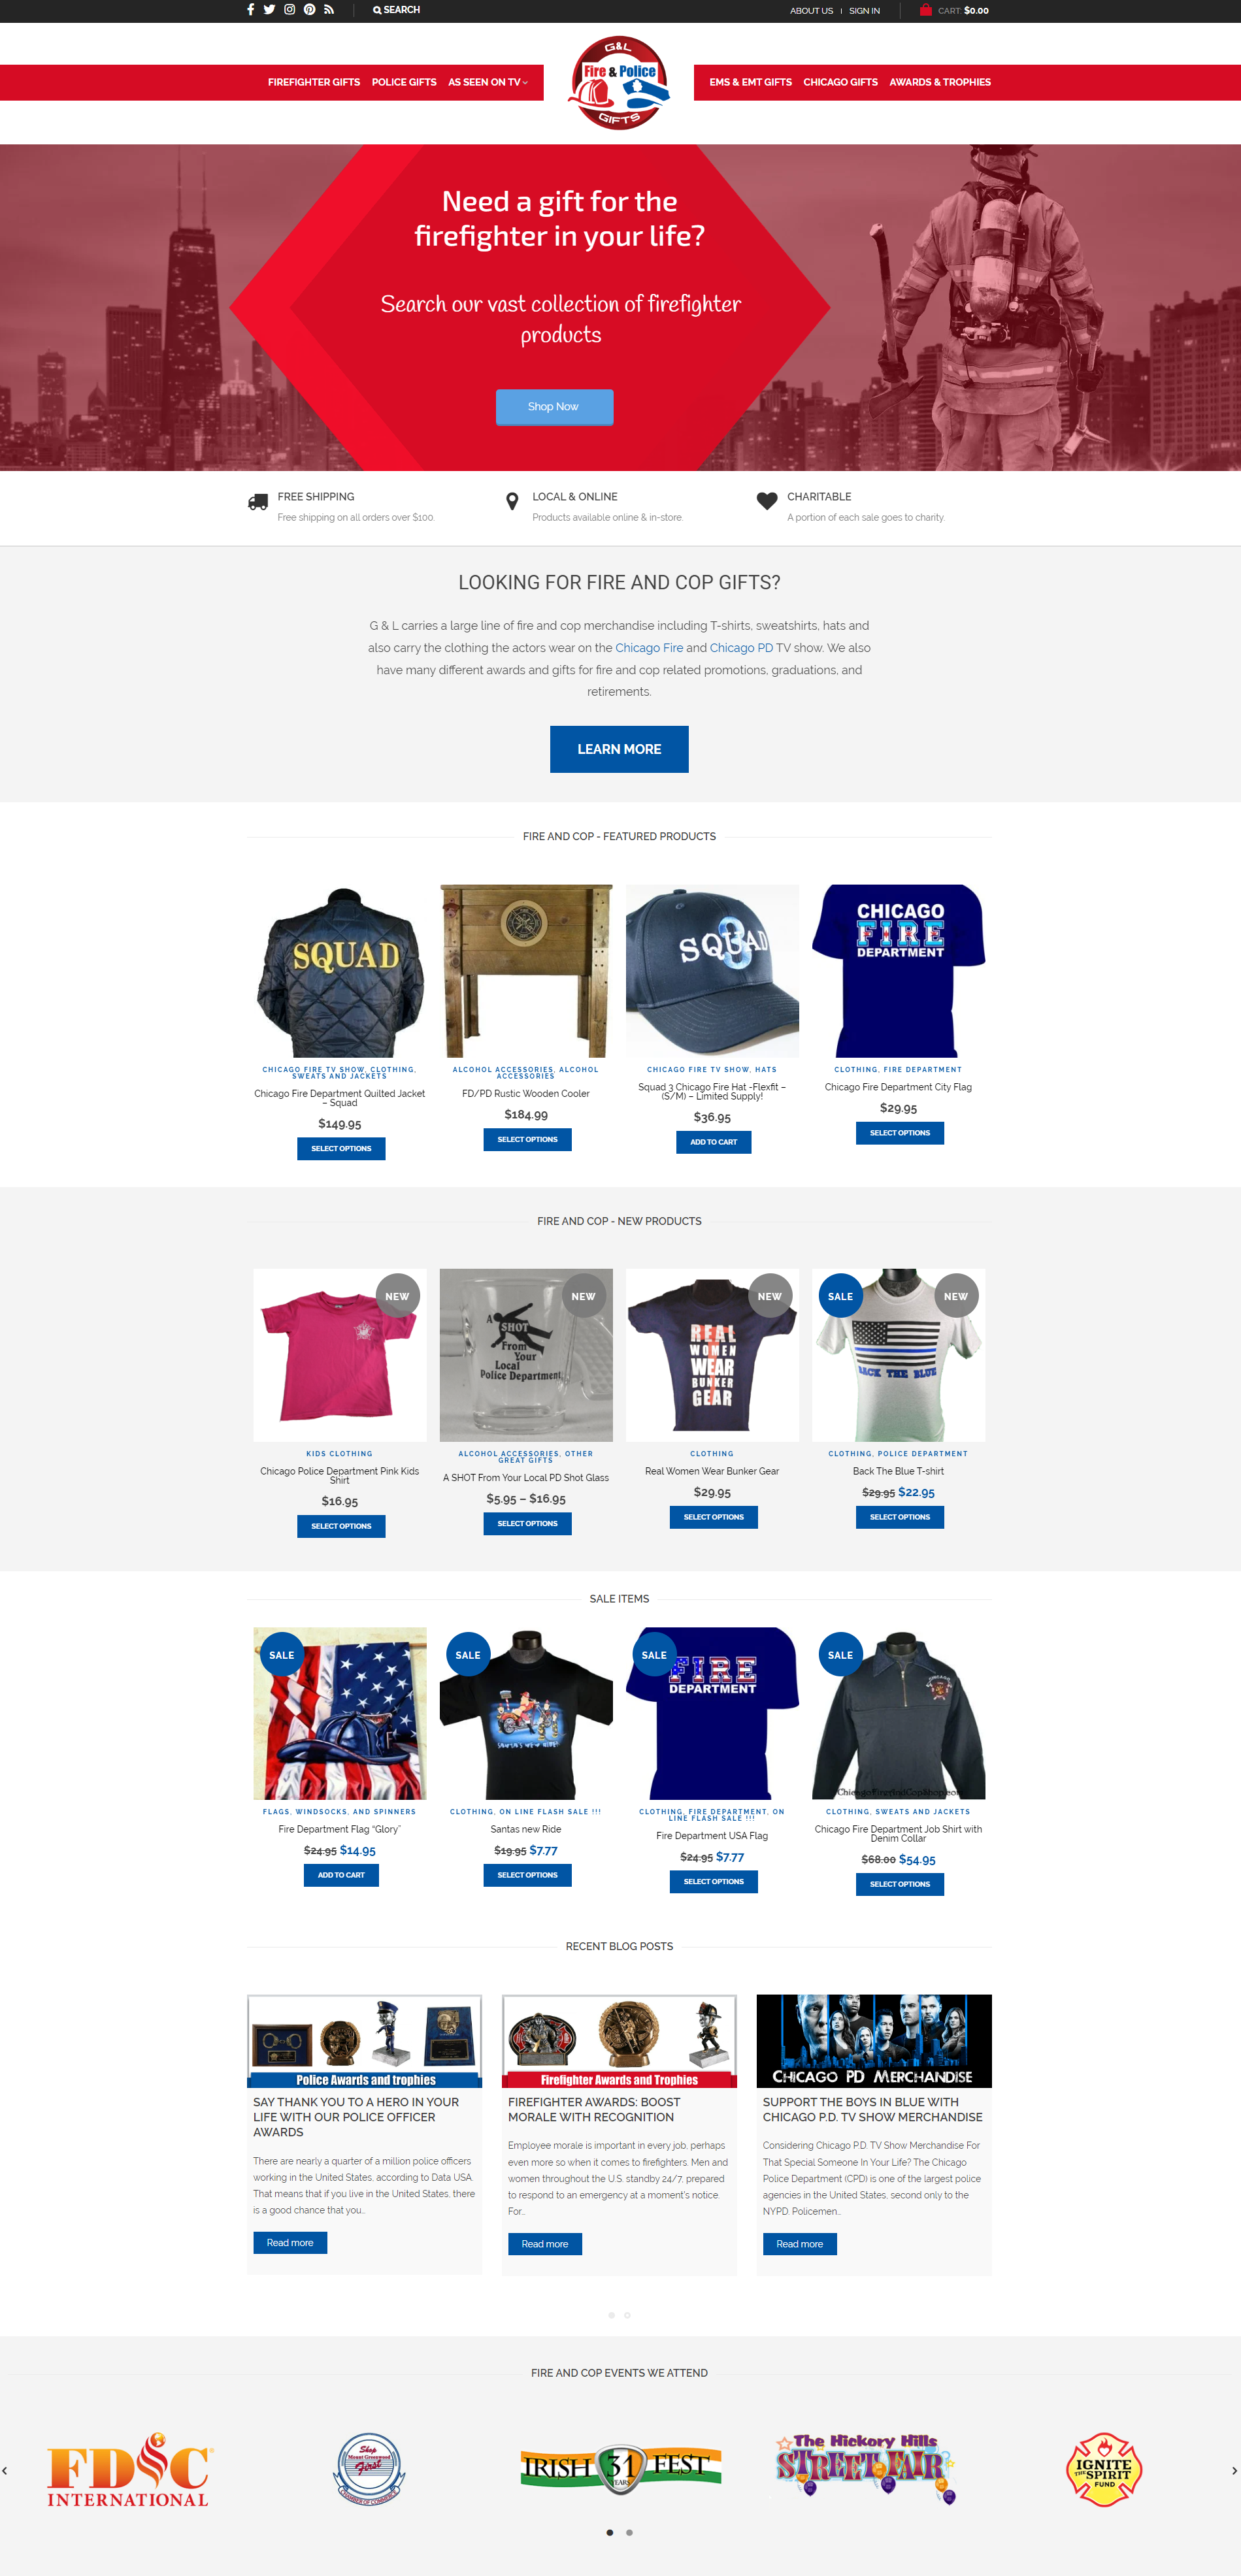
Task: Click the Shop Now hero button
Action: tap(554, 407)
